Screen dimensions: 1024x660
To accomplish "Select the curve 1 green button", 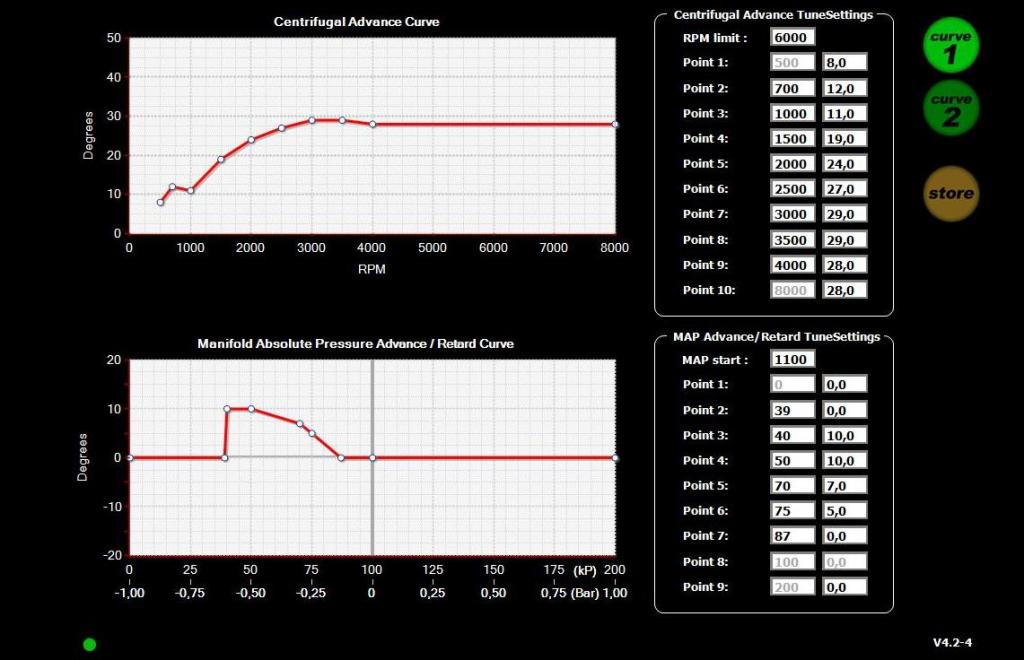I will 950,46.
